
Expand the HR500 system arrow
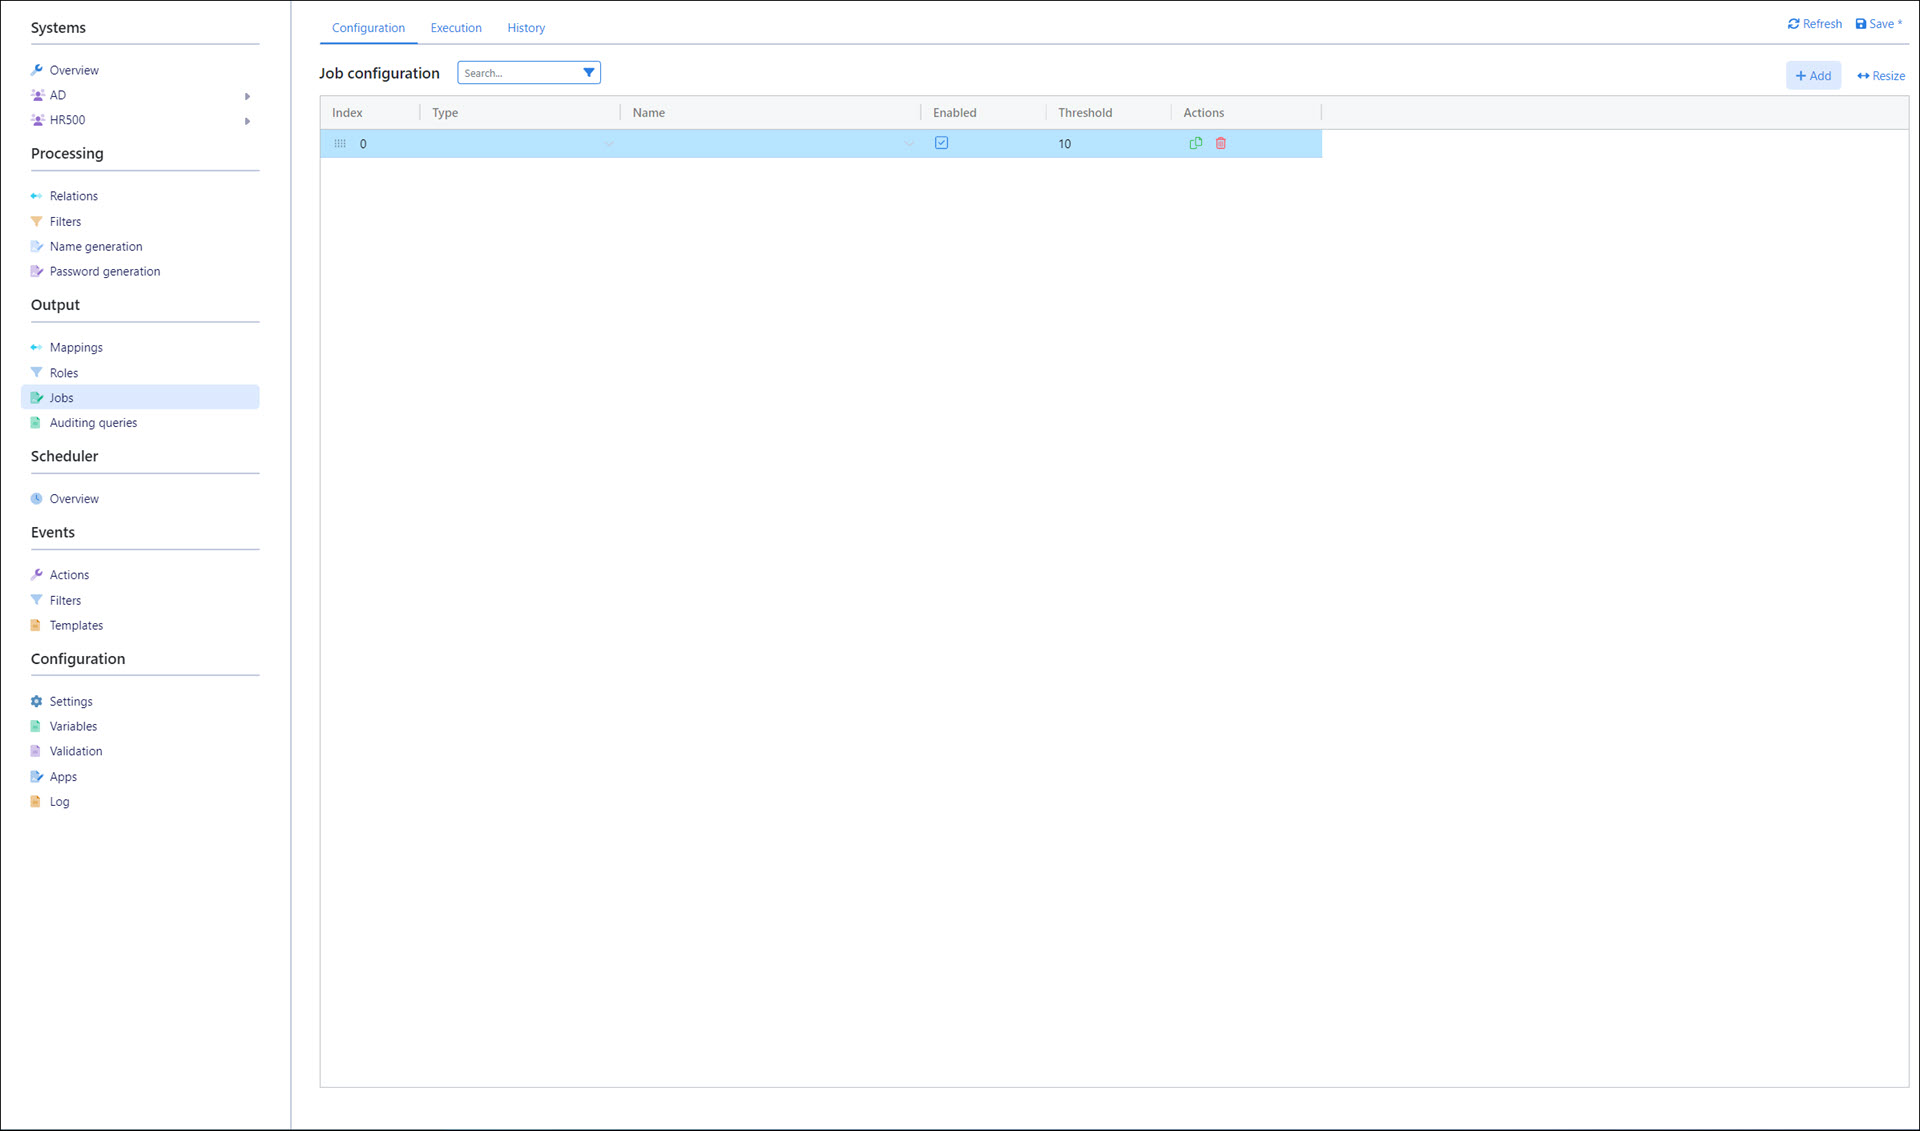[x=247, y=121]
